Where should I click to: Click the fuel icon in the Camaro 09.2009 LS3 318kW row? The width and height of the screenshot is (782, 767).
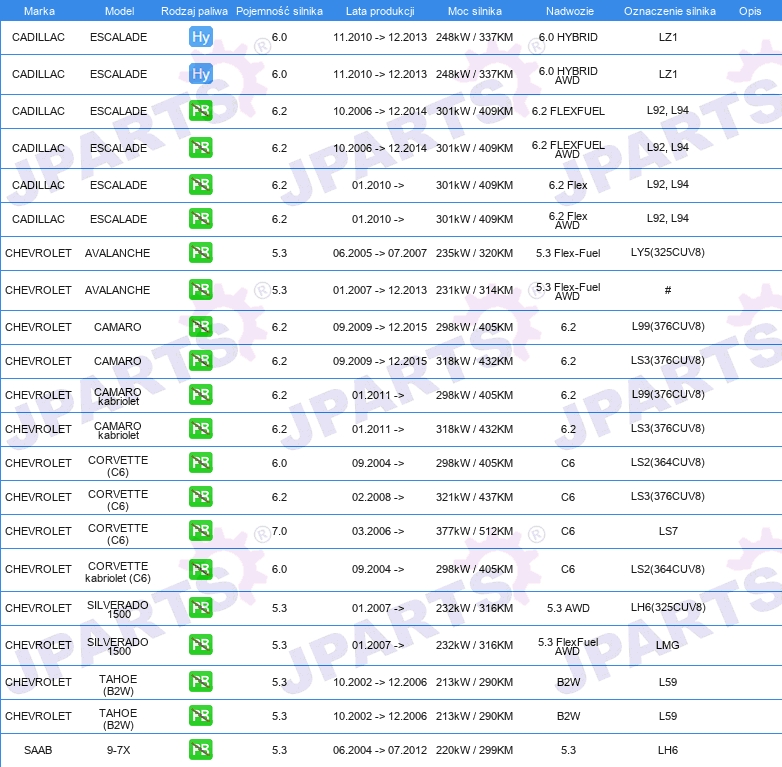coord(200,361)
